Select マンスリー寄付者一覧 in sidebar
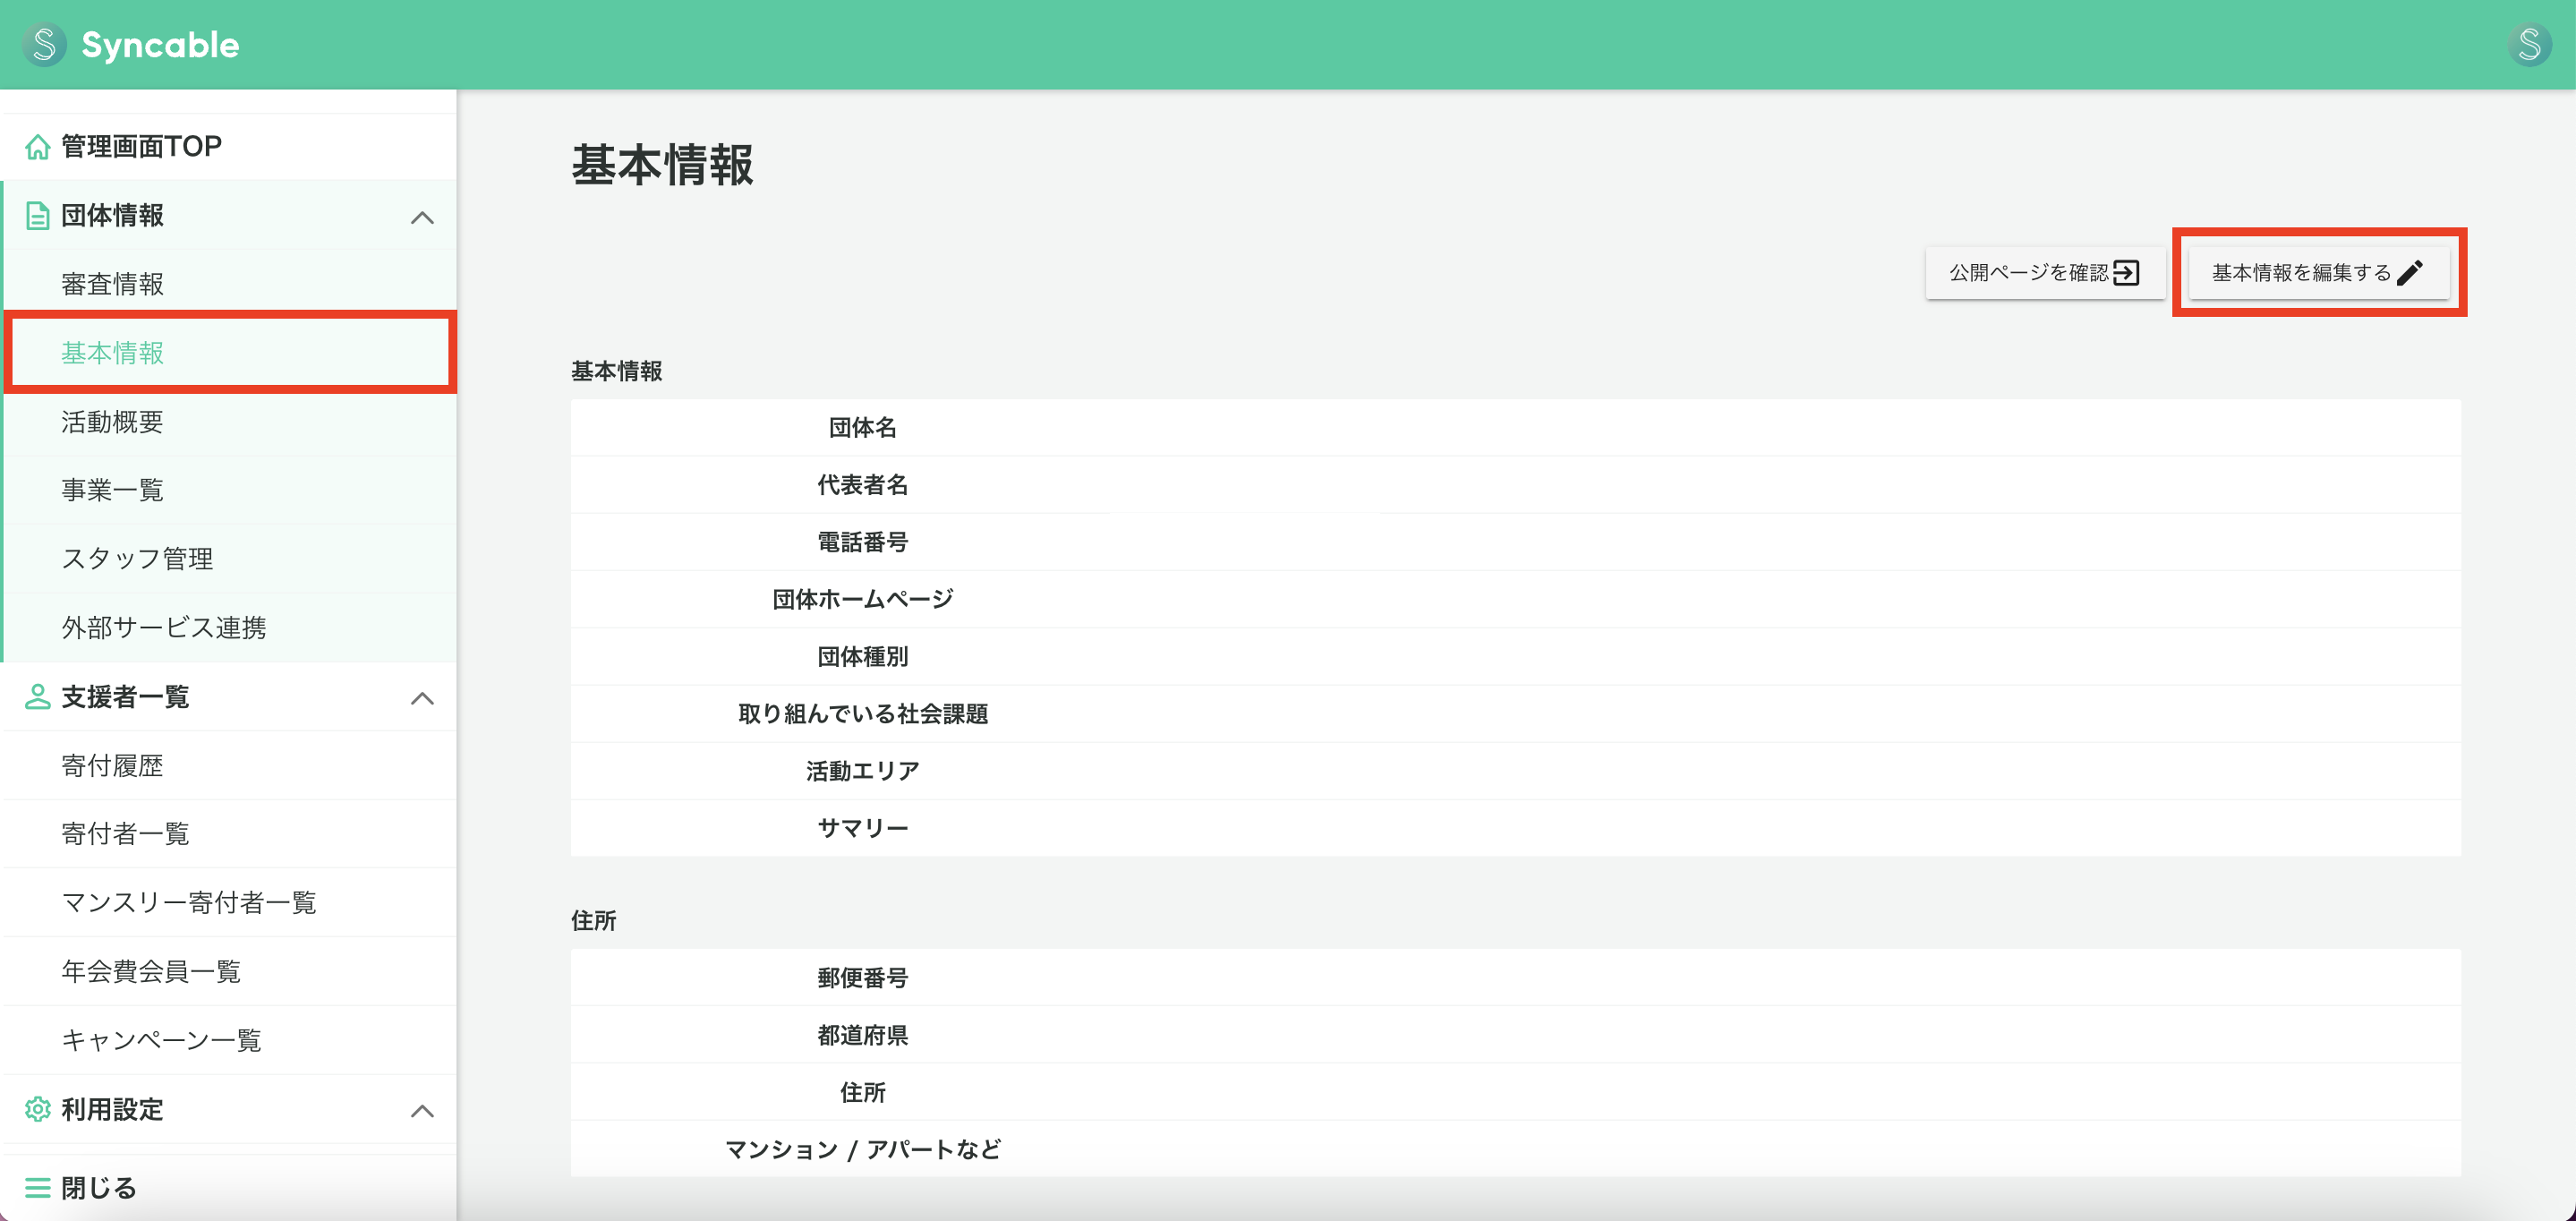This screenshot has height=1221, width=2576. [x=189, y=902]
